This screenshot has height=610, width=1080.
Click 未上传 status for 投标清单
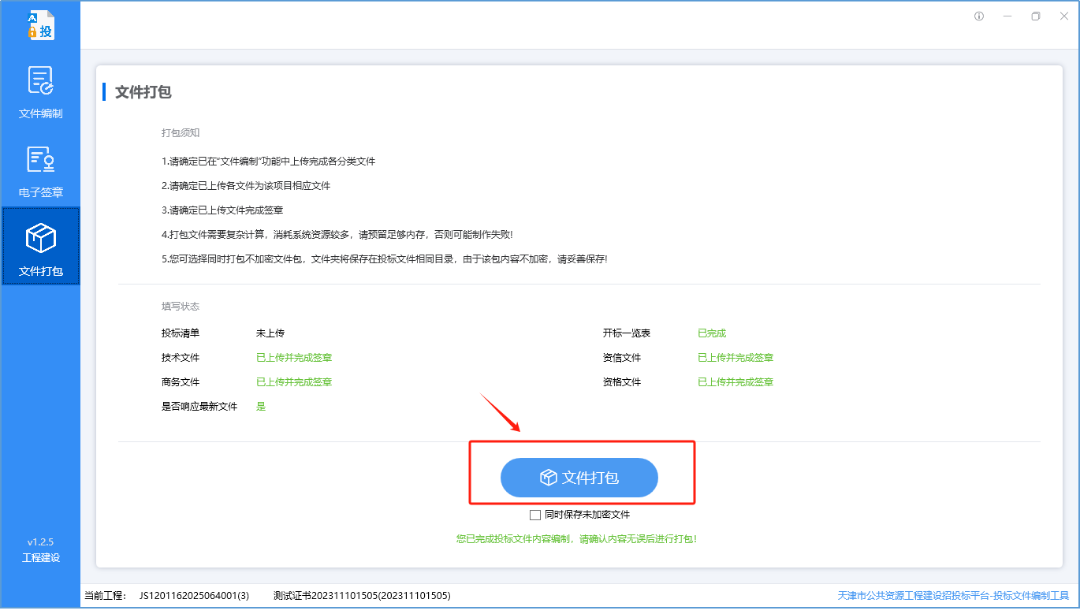pyautogui.click(x=270, y=333)
